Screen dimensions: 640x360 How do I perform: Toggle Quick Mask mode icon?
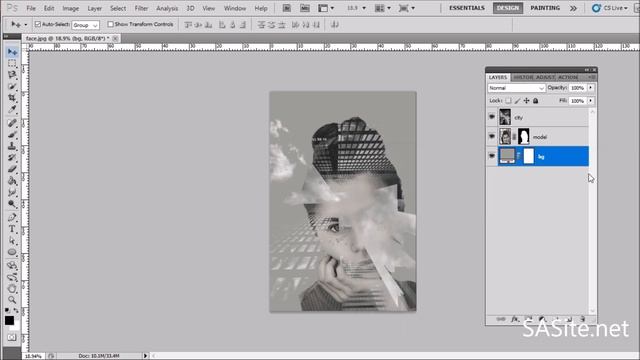click(x=12, y=338)
